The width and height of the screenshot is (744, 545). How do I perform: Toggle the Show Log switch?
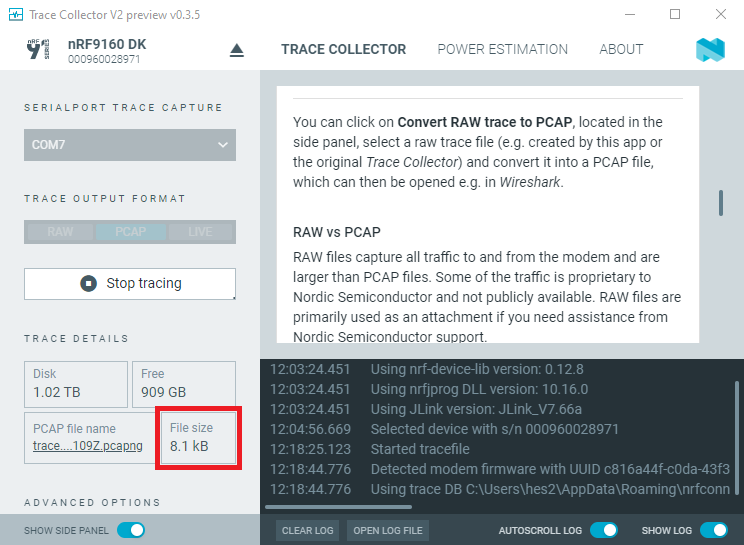click(714, 530)
